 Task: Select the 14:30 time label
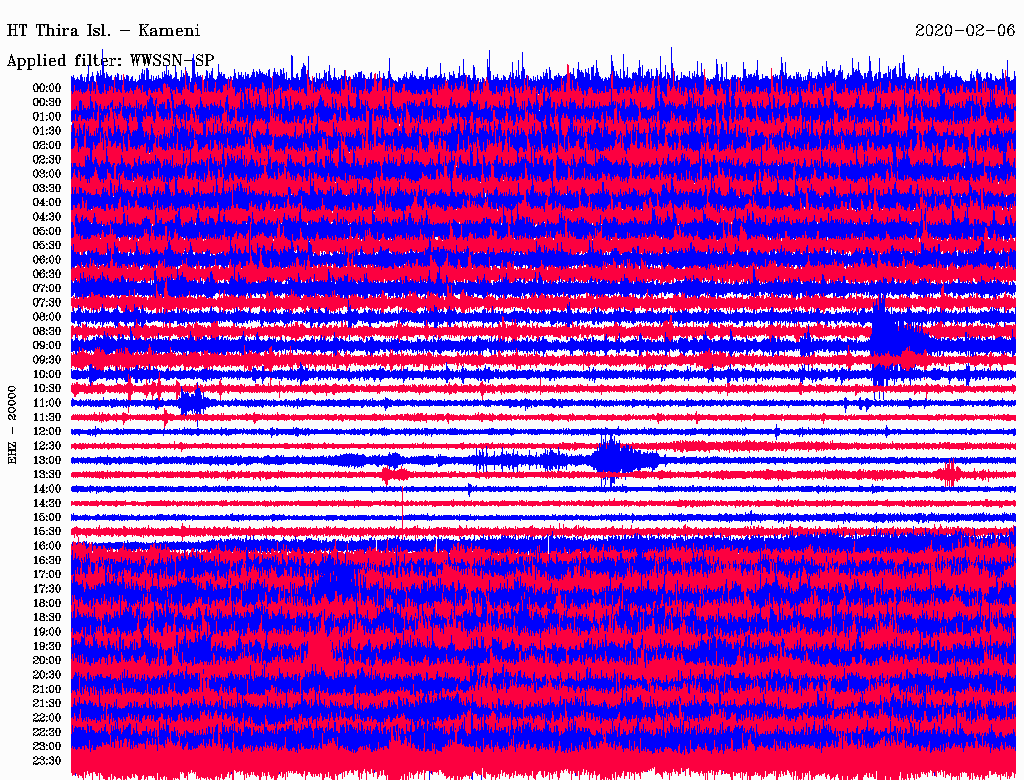click(x=47, y=503)
